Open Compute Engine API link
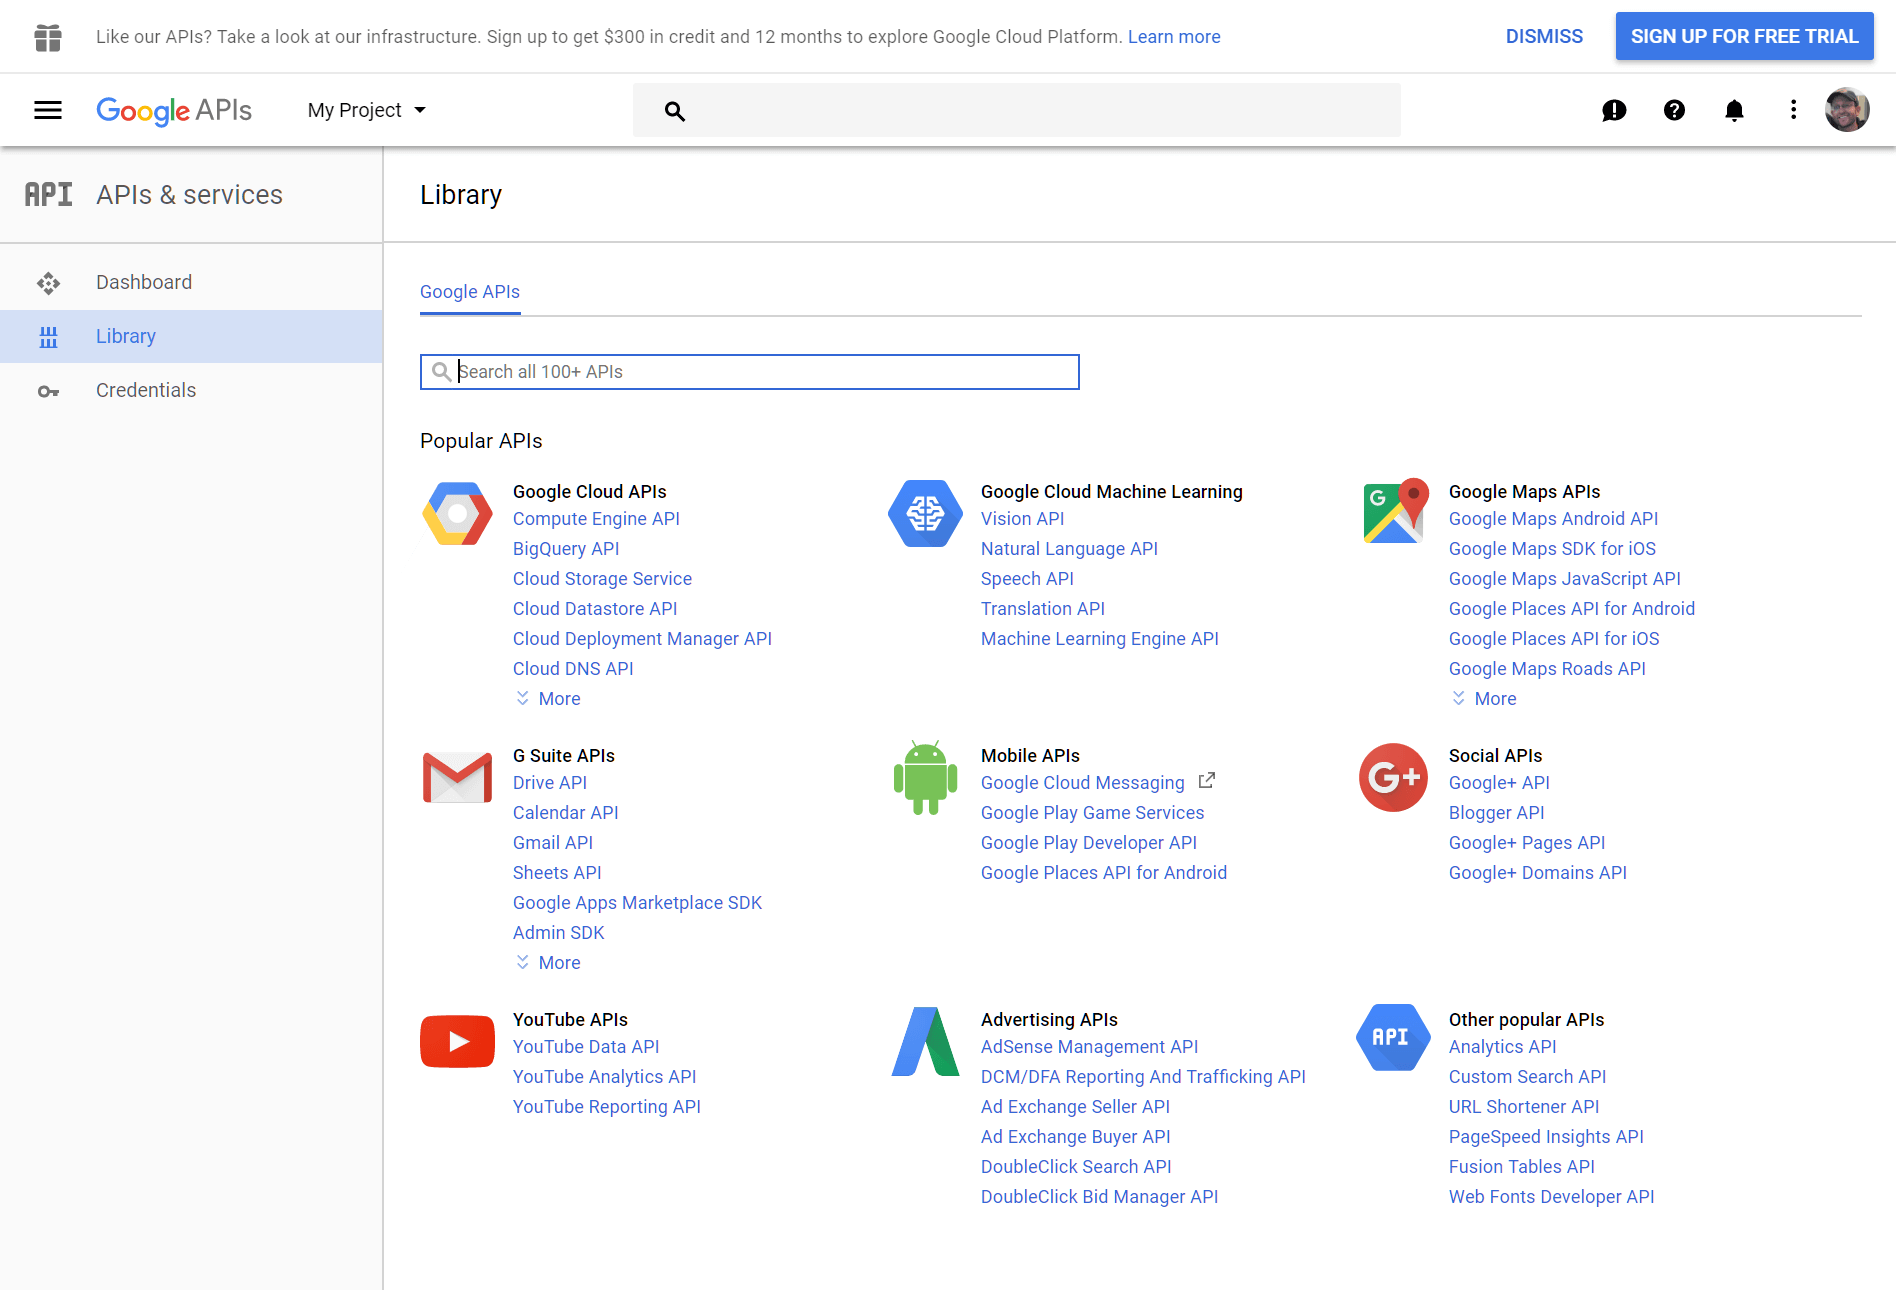This screenshot has width=1896, height=1290. [596, 519]
